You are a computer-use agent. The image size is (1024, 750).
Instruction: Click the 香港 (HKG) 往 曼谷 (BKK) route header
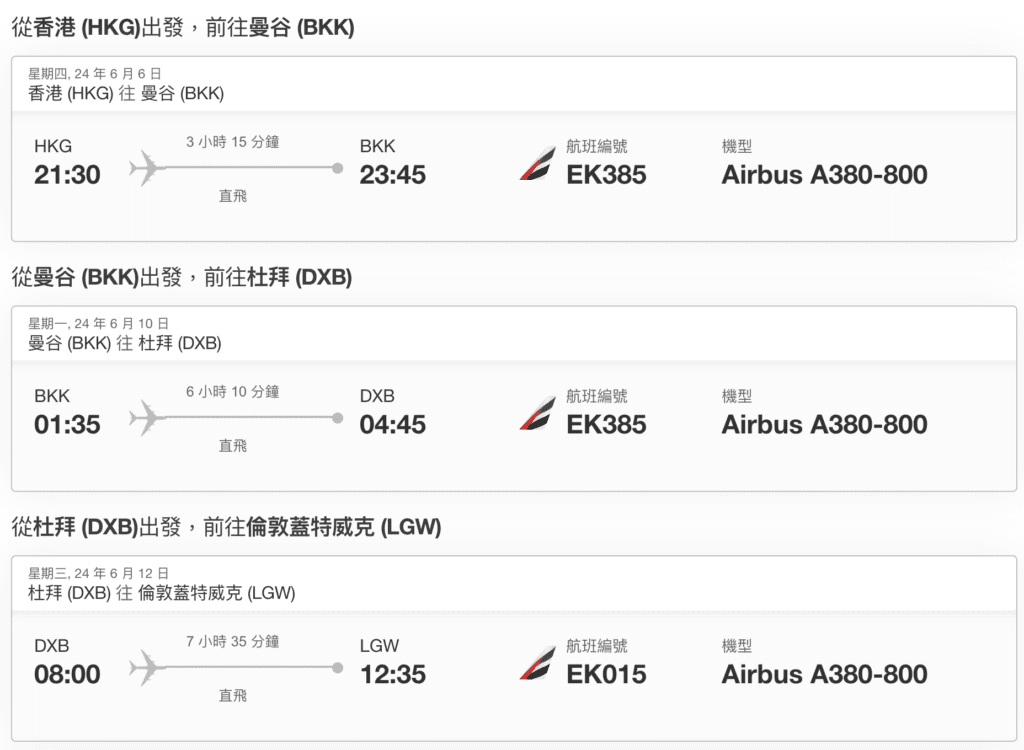click(126, 93)
